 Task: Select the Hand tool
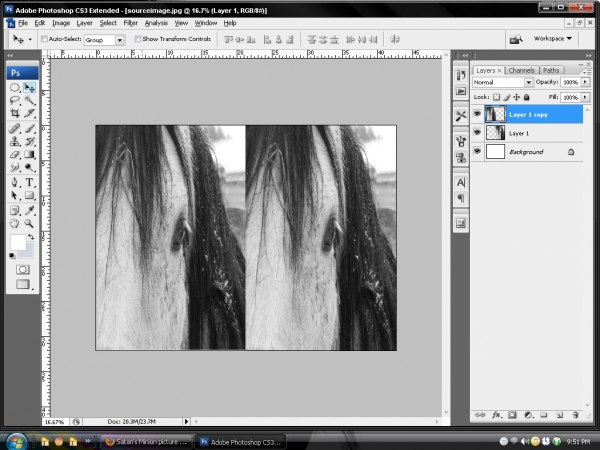tap(15, 223)
